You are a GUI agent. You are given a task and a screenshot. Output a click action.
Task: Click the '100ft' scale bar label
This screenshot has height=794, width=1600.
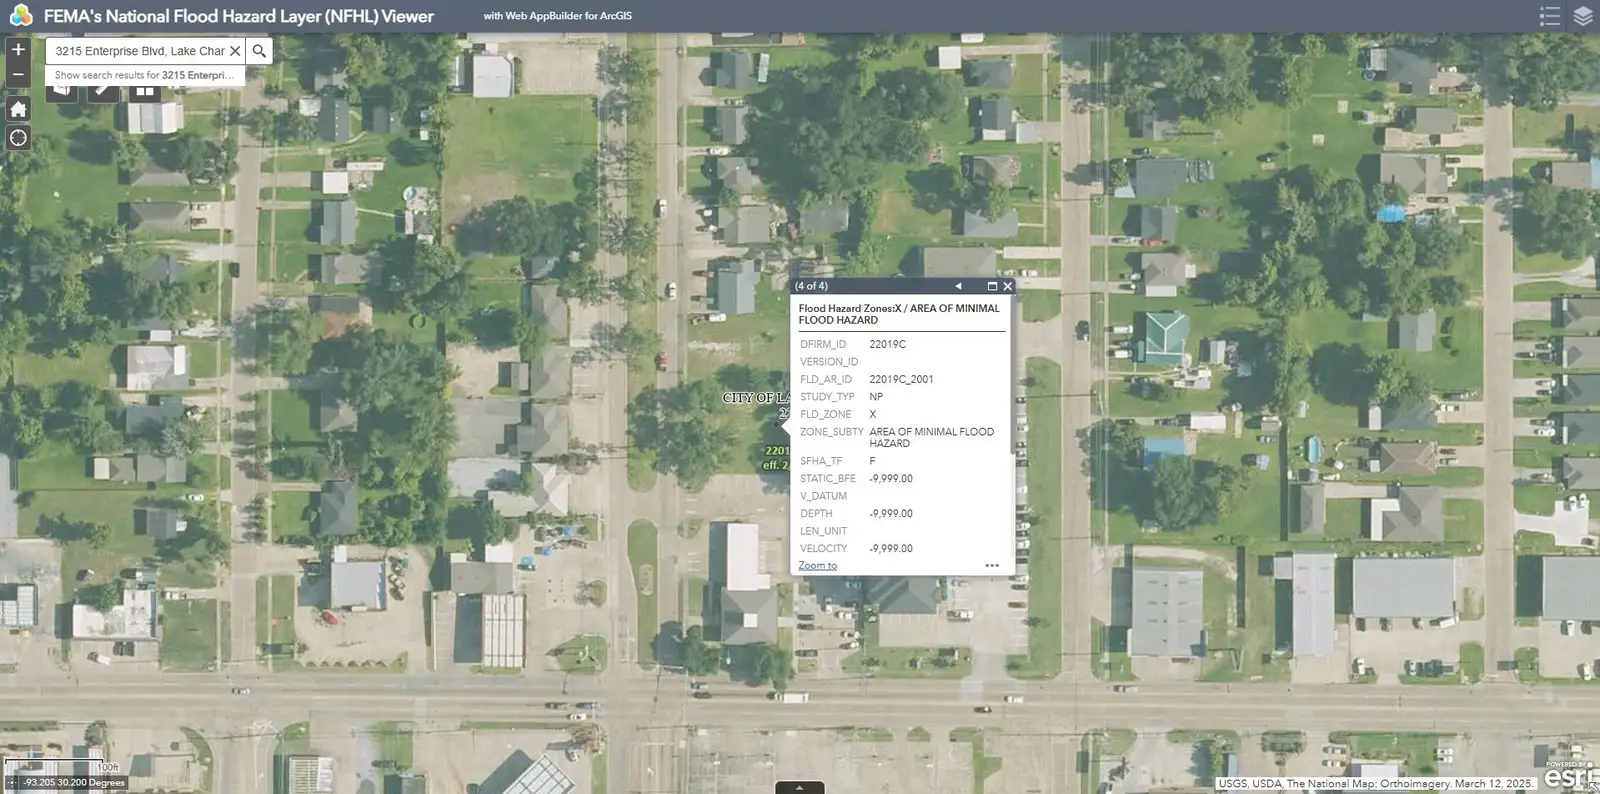(108, 767)
